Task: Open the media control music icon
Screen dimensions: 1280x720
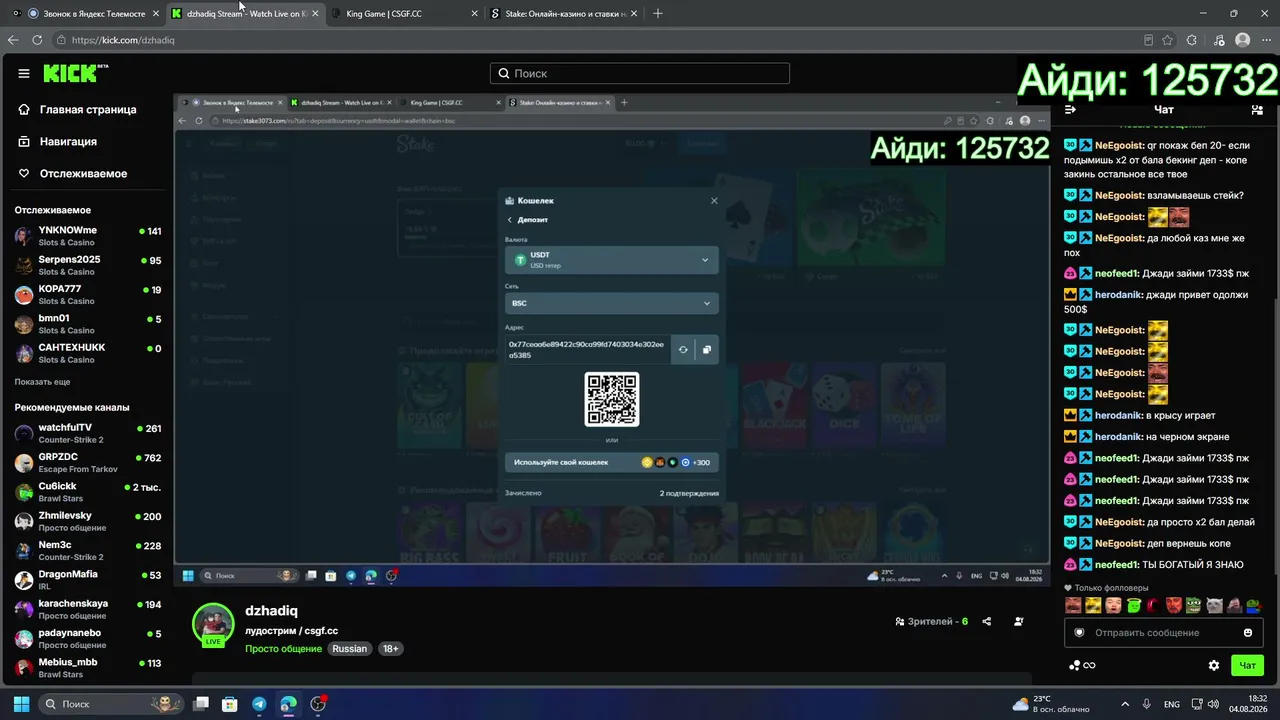Action: pos(1217,40)
